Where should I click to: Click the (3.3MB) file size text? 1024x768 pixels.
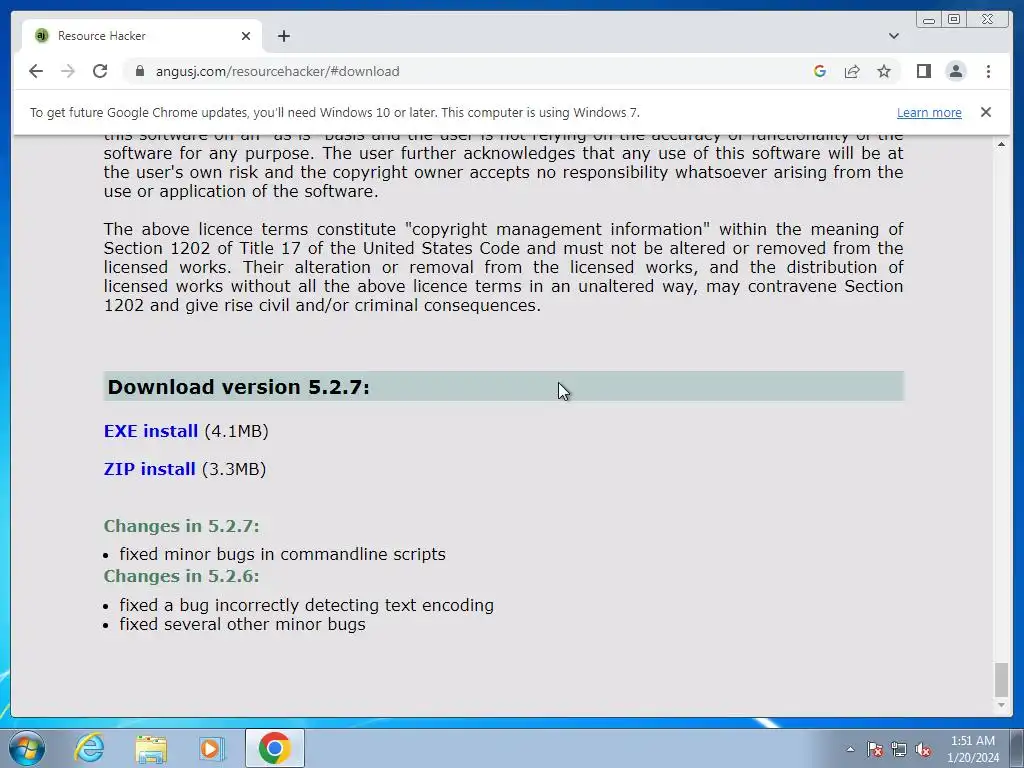coord(234,469)
